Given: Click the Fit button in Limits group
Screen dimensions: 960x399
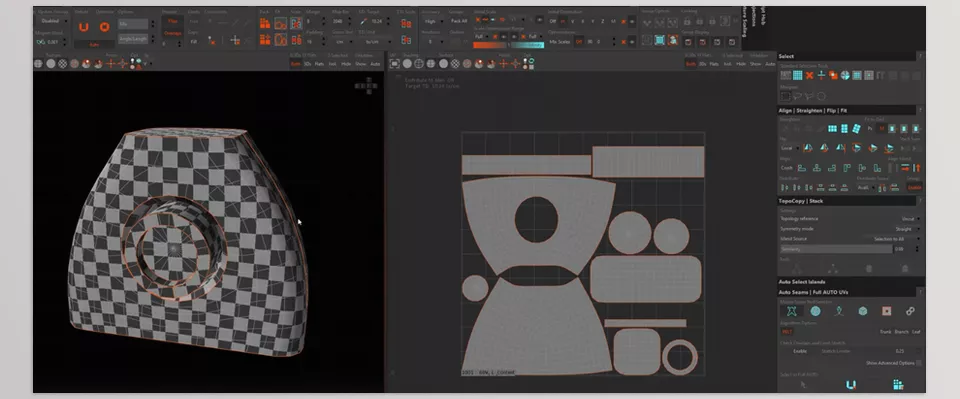Looking at the screenshot, I should [x=193, y=41].
